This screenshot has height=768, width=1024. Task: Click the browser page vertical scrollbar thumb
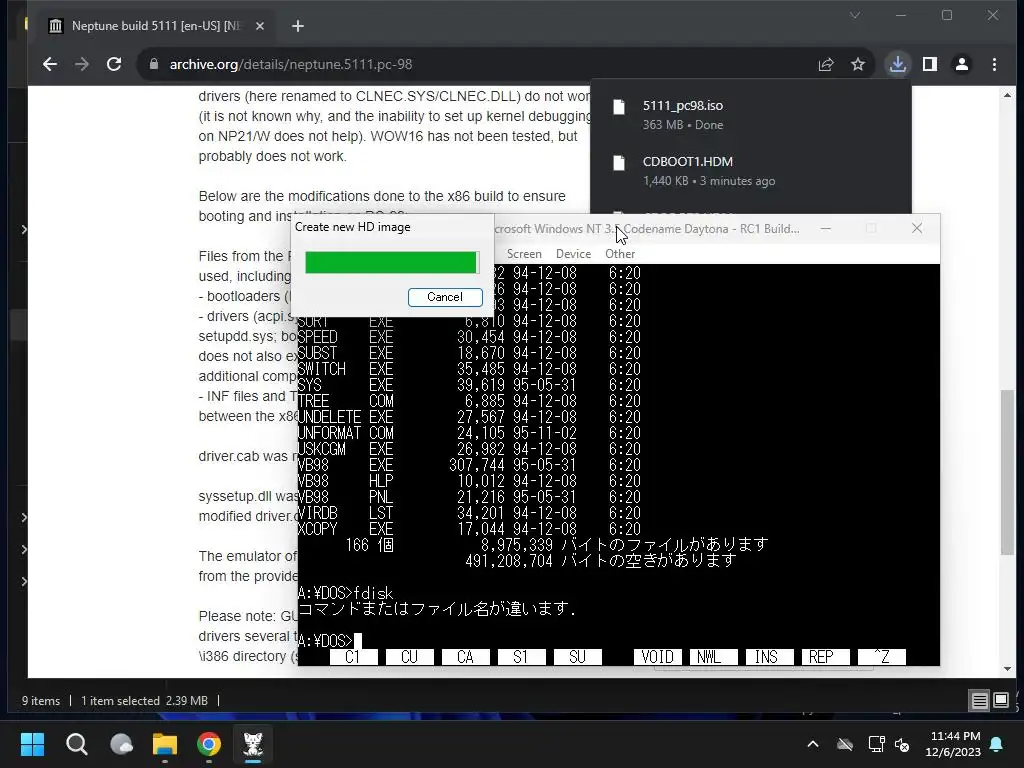tap(1008, 472)
